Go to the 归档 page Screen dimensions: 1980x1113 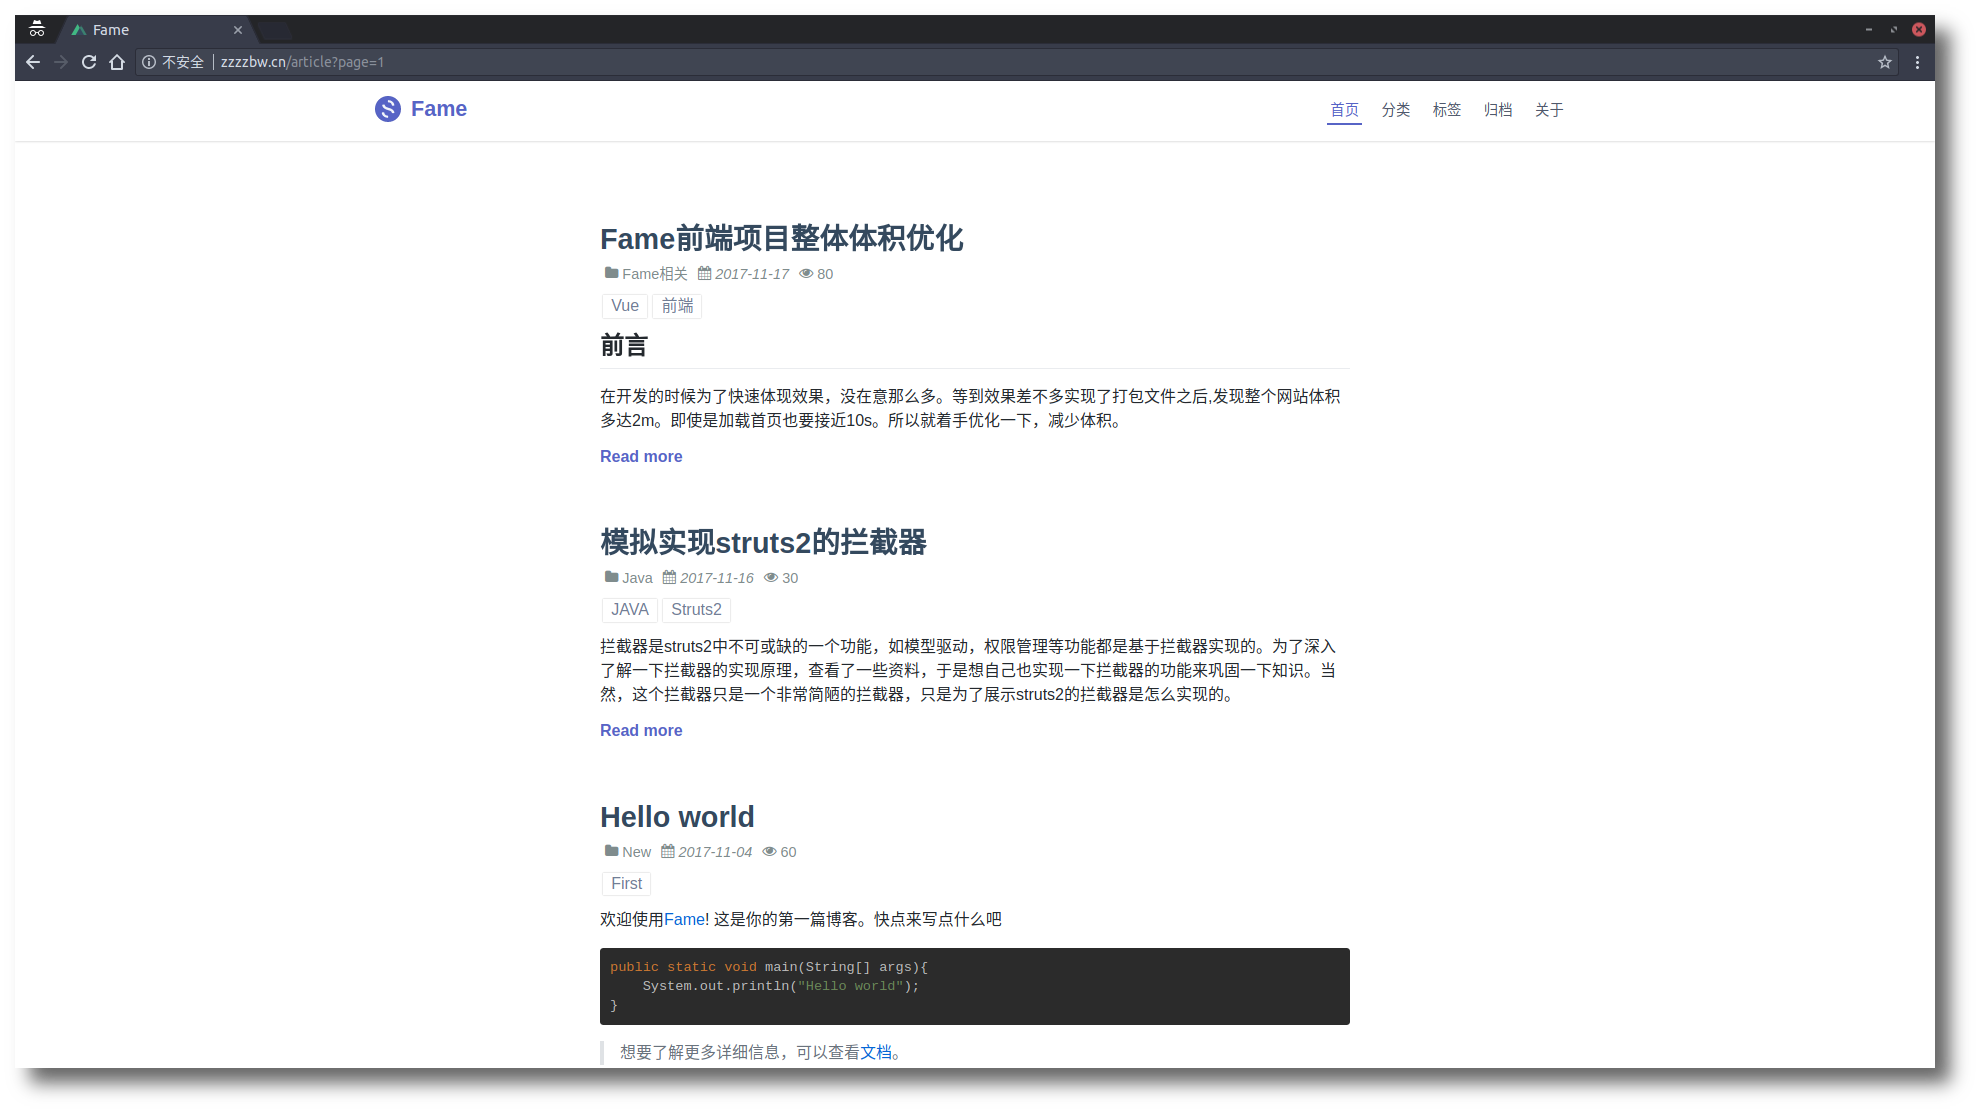1497,110
